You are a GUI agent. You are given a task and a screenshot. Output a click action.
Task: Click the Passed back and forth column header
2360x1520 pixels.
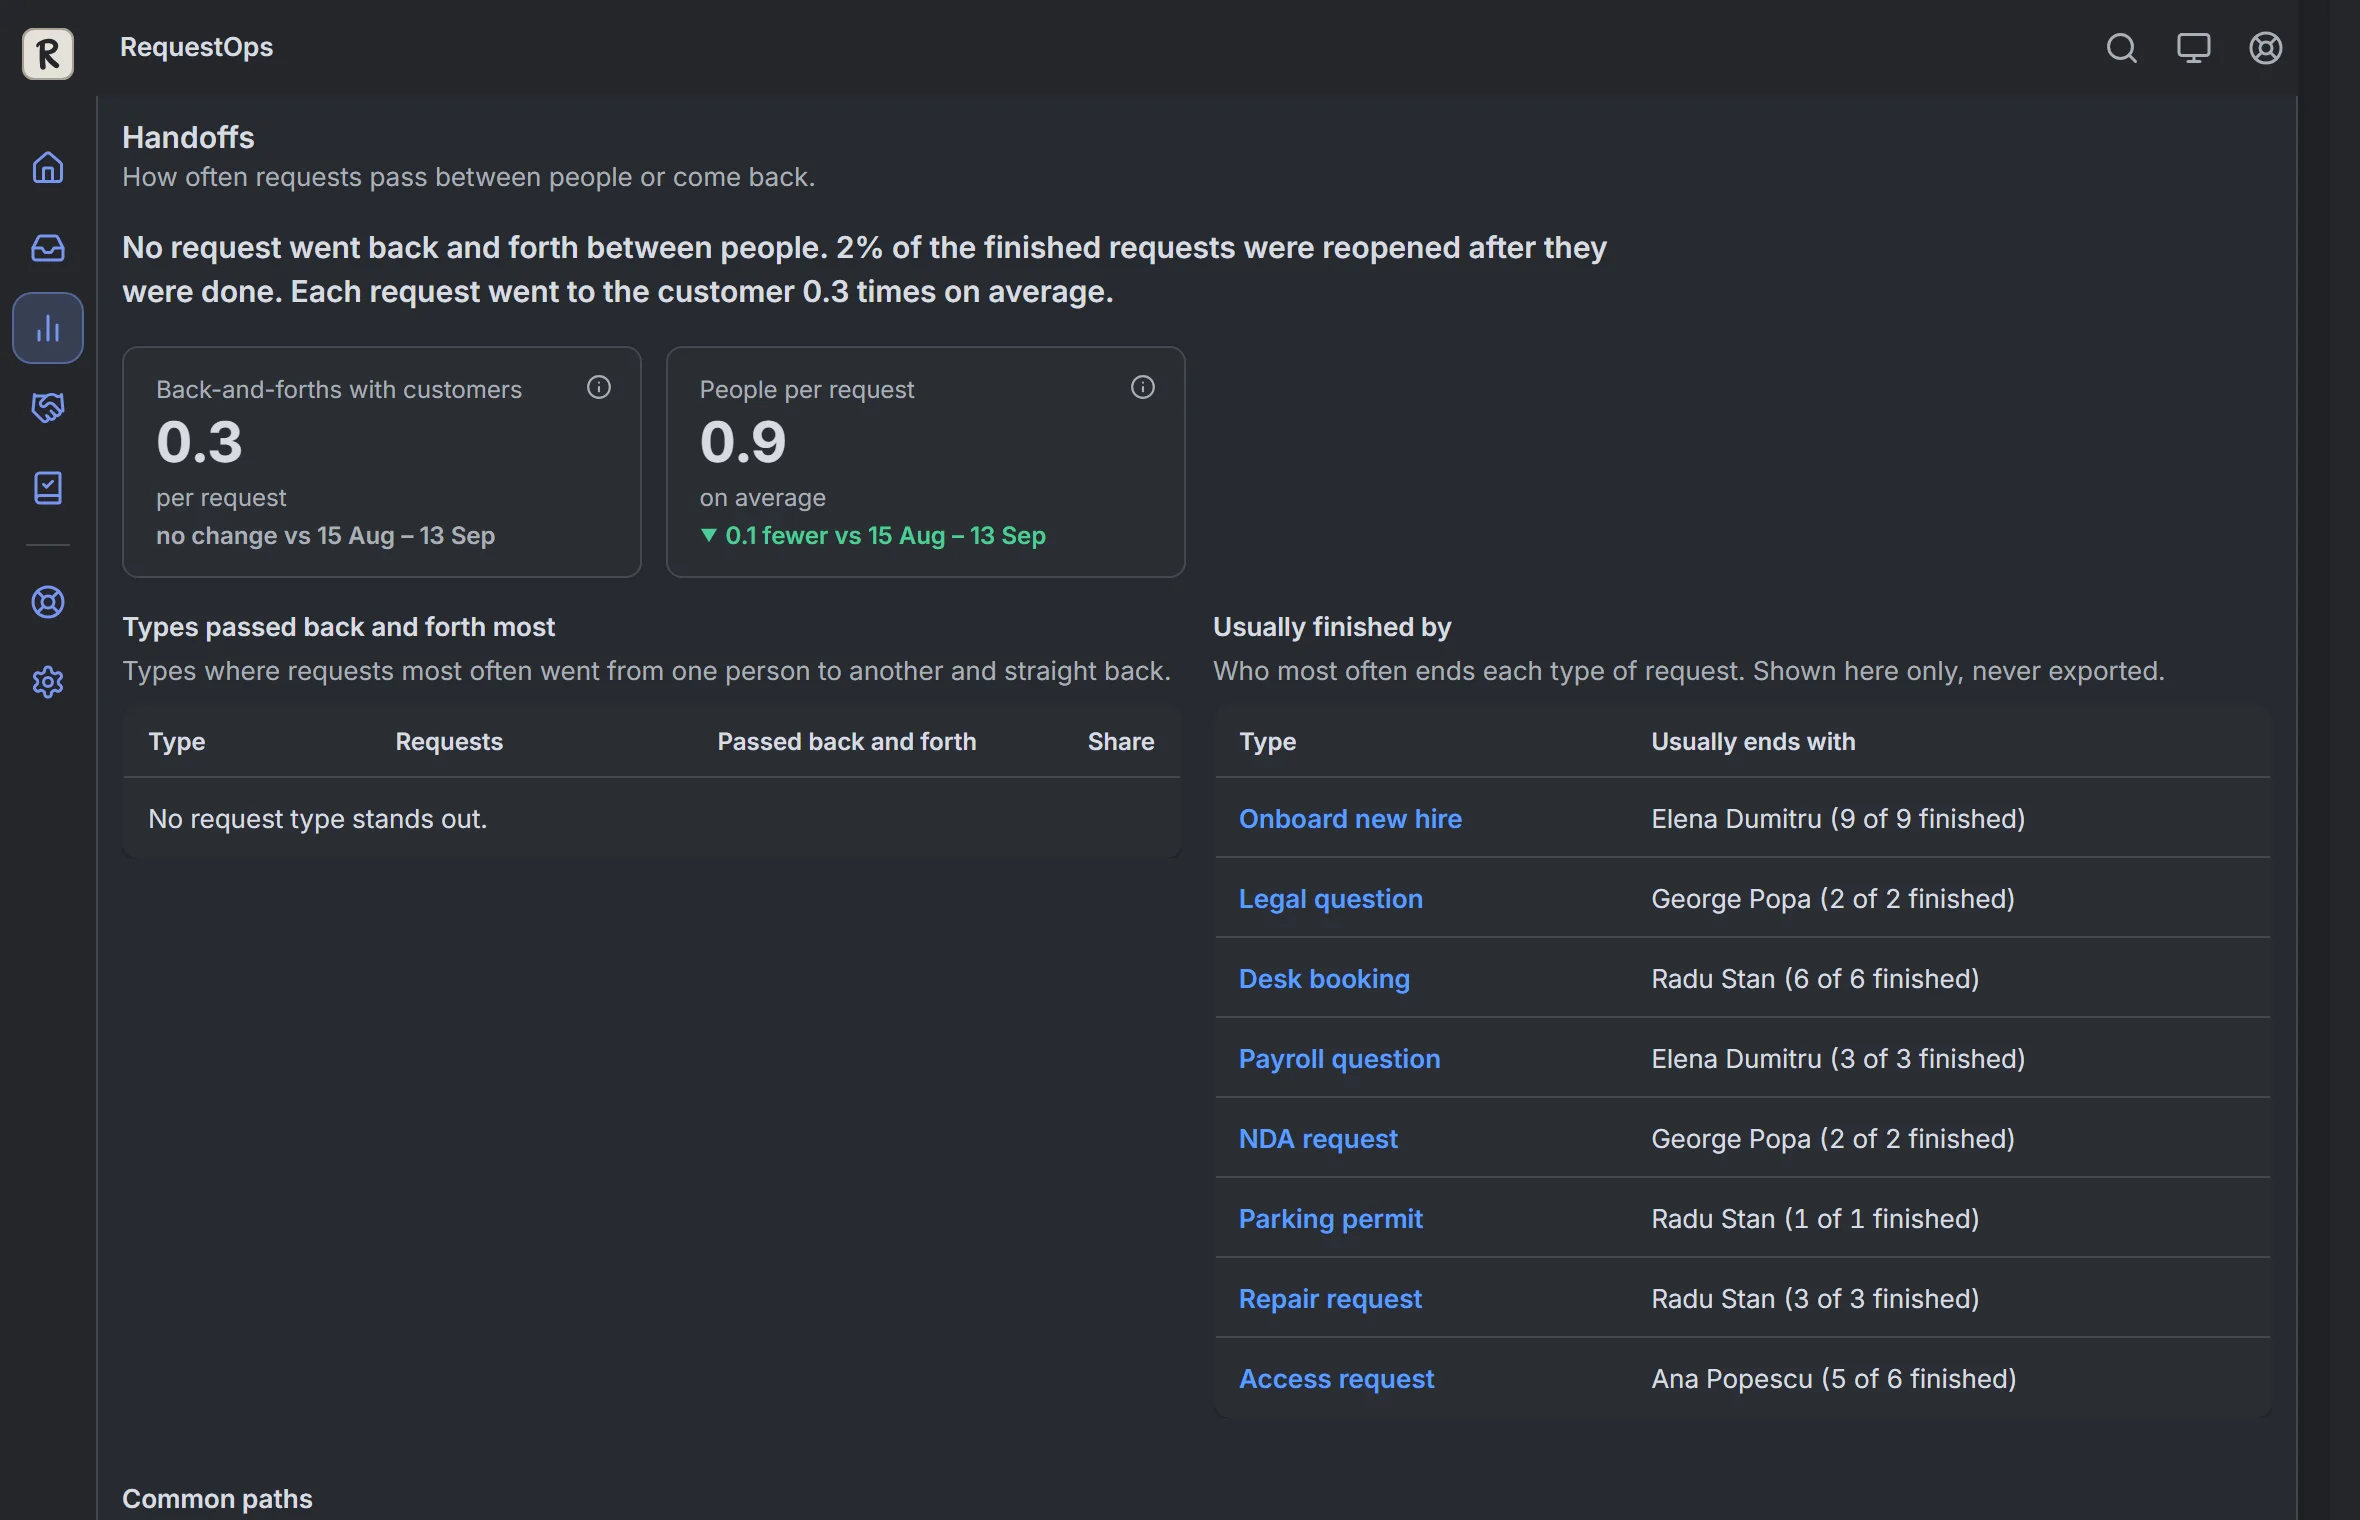coord(846,741)
